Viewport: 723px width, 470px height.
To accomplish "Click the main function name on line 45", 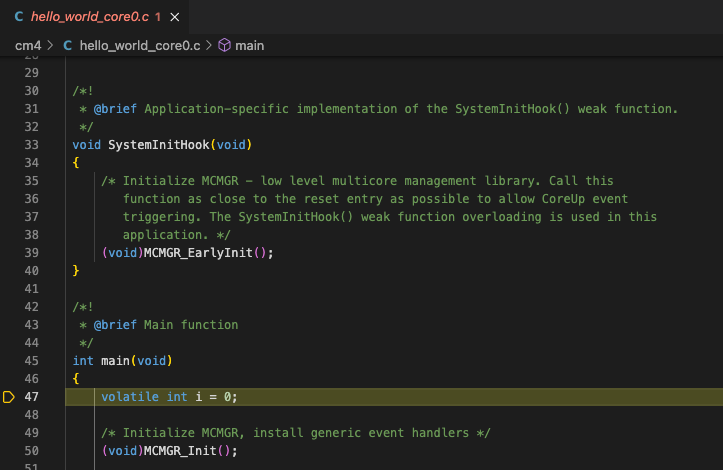I will (x=116, y=361).
